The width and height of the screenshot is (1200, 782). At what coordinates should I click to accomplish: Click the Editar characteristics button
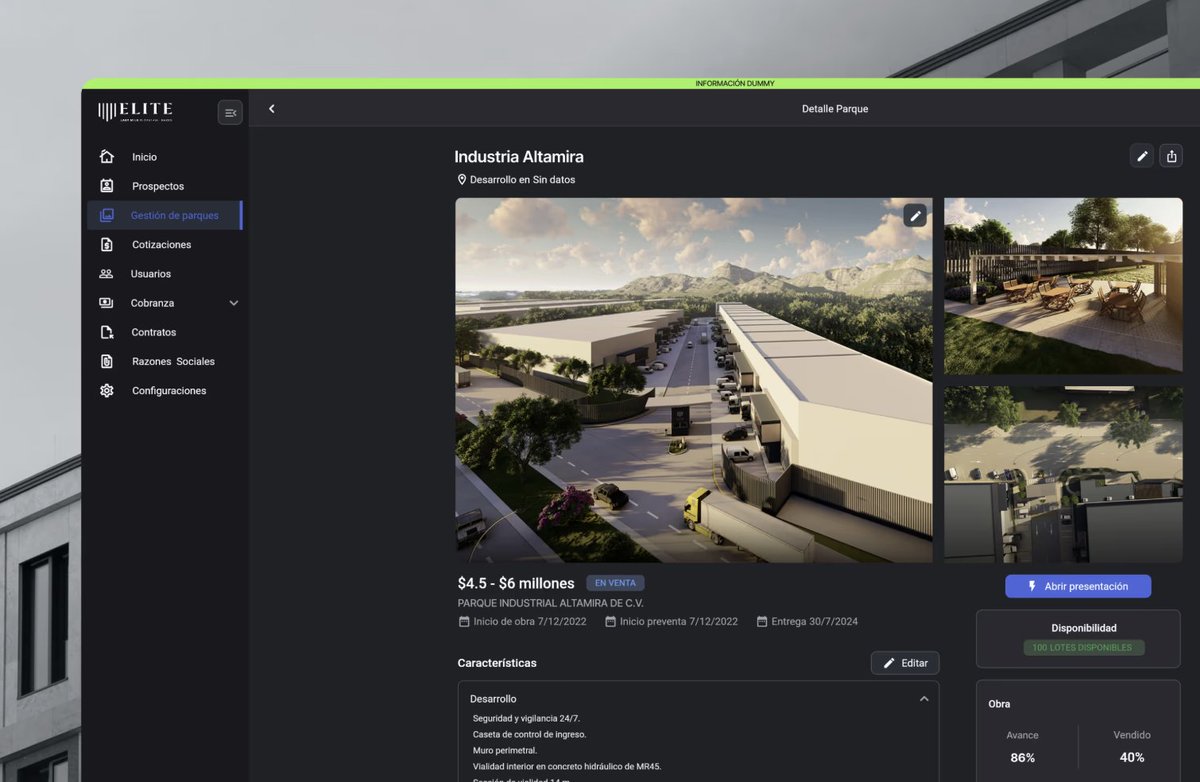click(x=905, y=663)
